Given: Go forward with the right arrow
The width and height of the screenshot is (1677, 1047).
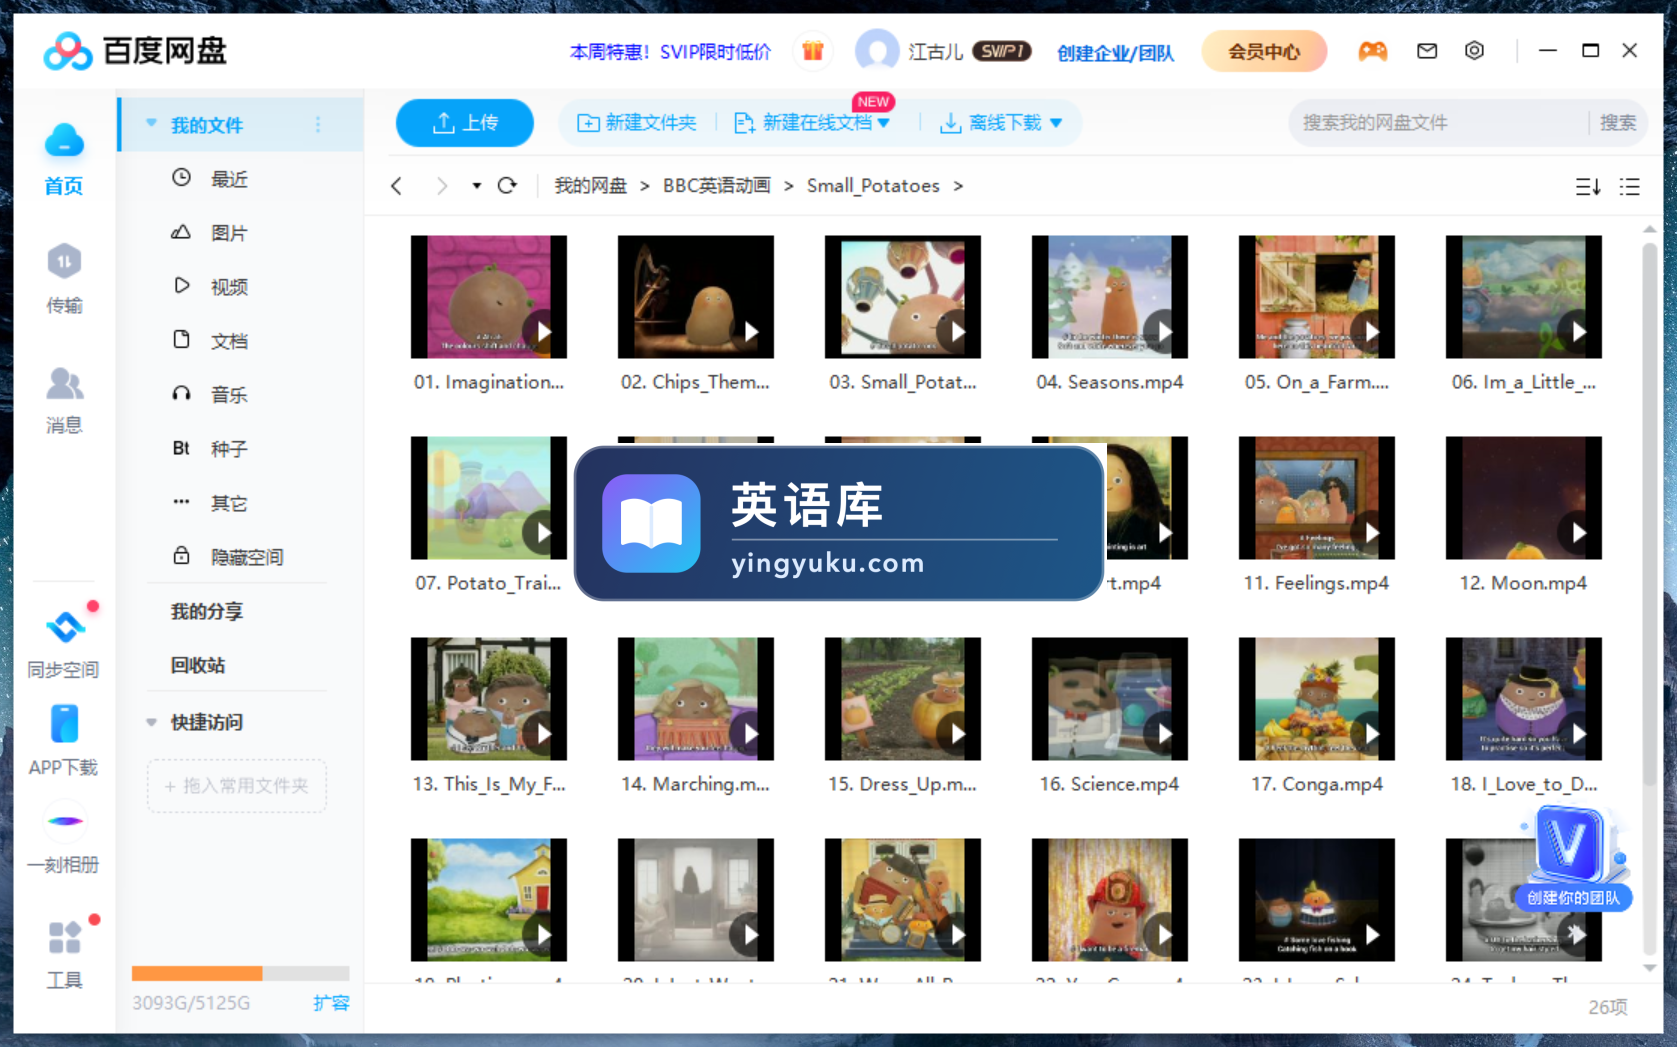Looking at the screenshot, I should pyautogui.click(x=442, y=186).
